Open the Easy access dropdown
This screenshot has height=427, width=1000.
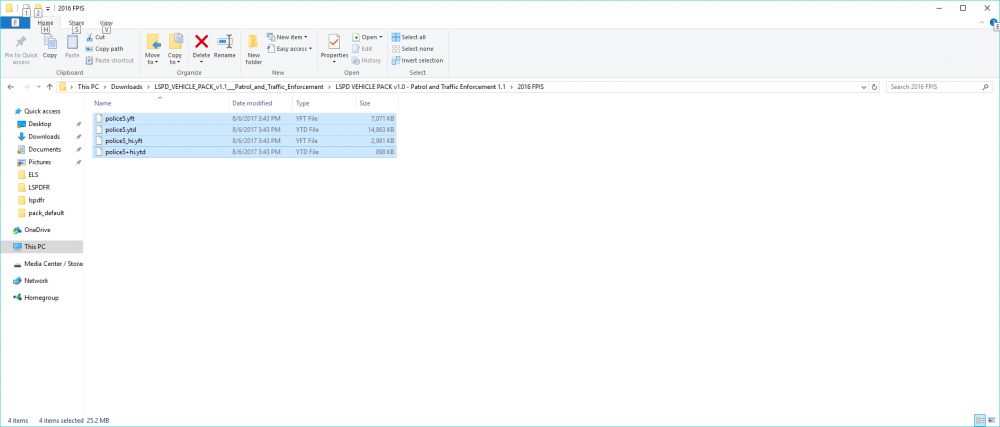(290, 49)
